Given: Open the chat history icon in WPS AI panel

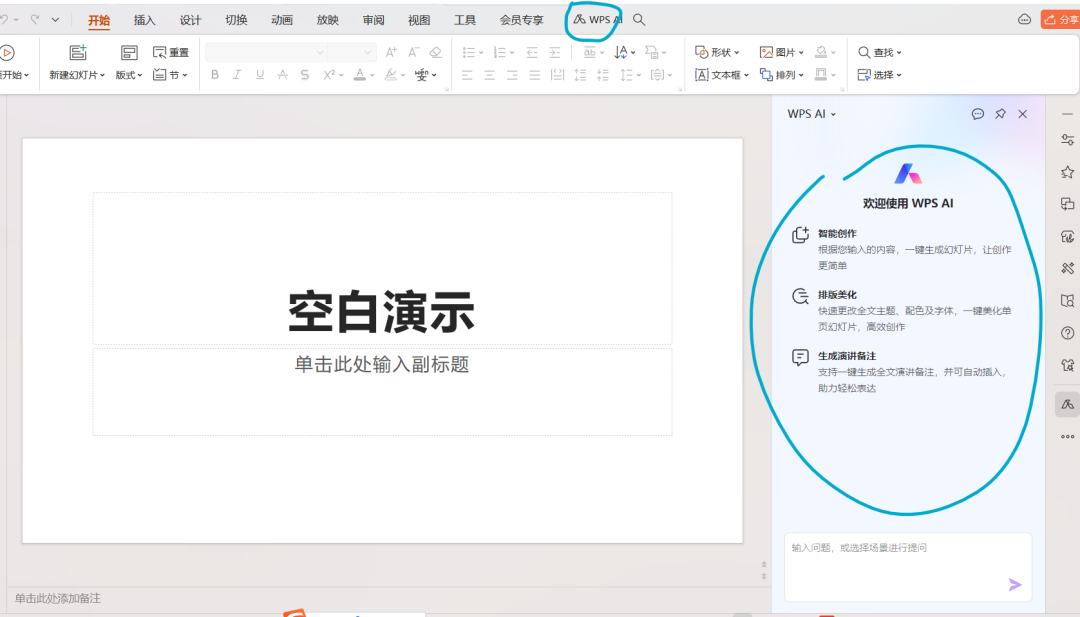Looking at the screenshot, I should 978,114.
